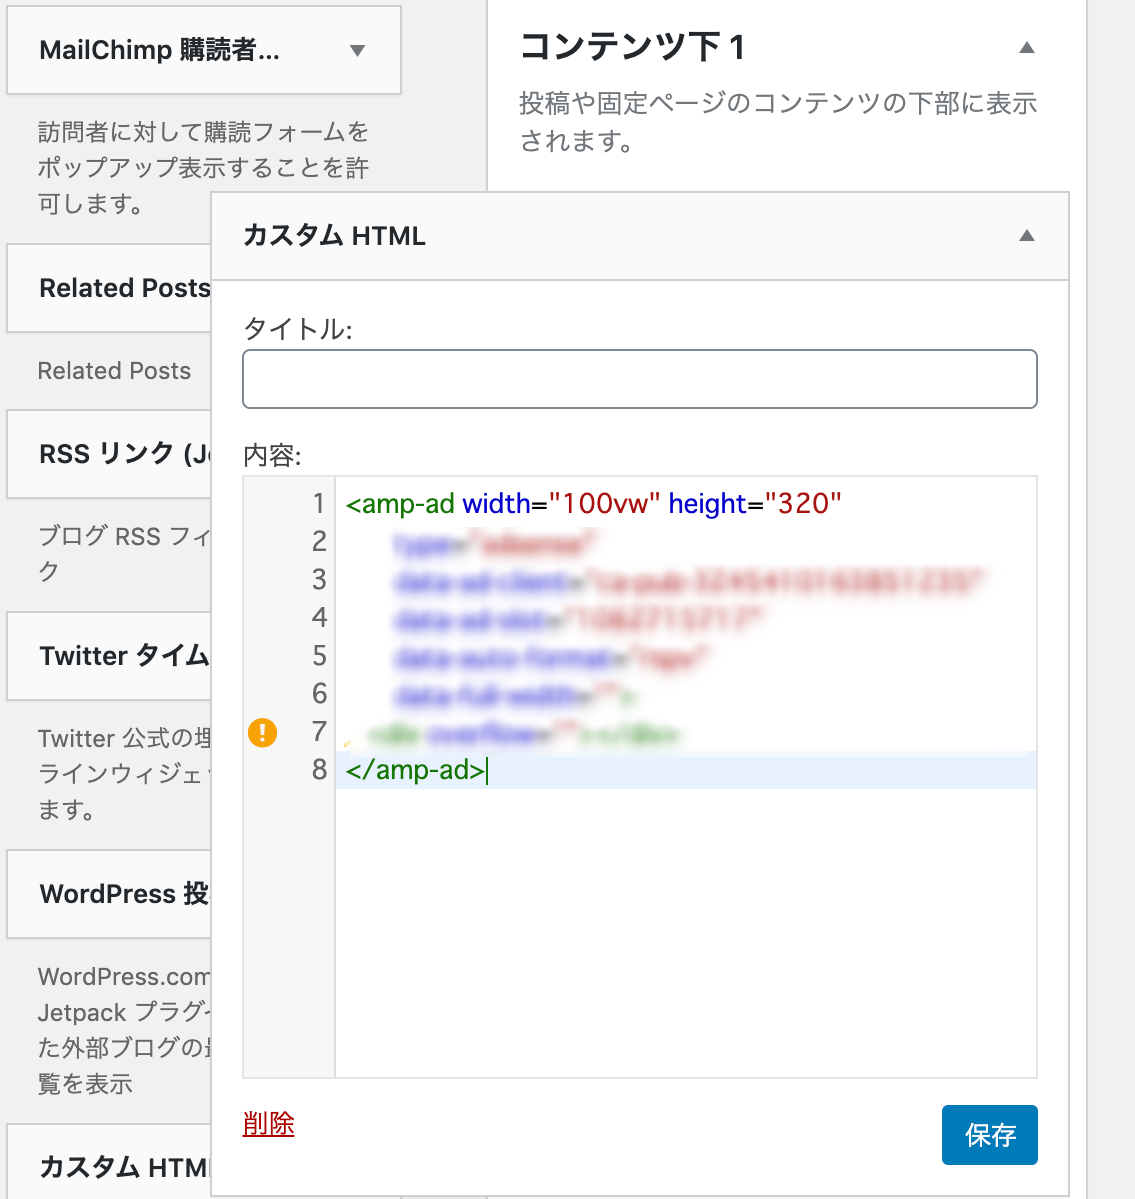Click the カスタム HTML panel header title
1135x1199 pixels.
click(335, 236)
